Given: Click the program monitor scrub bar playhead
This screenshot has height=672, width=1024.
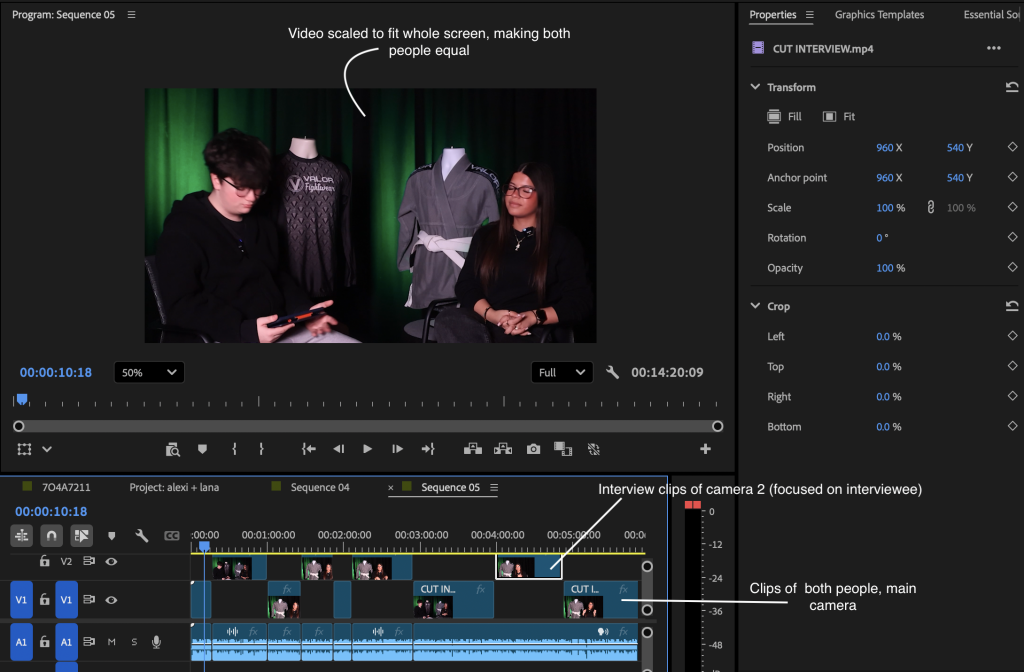Looking at the screenshot, I should pyautogui.click(x=21, y=400).
